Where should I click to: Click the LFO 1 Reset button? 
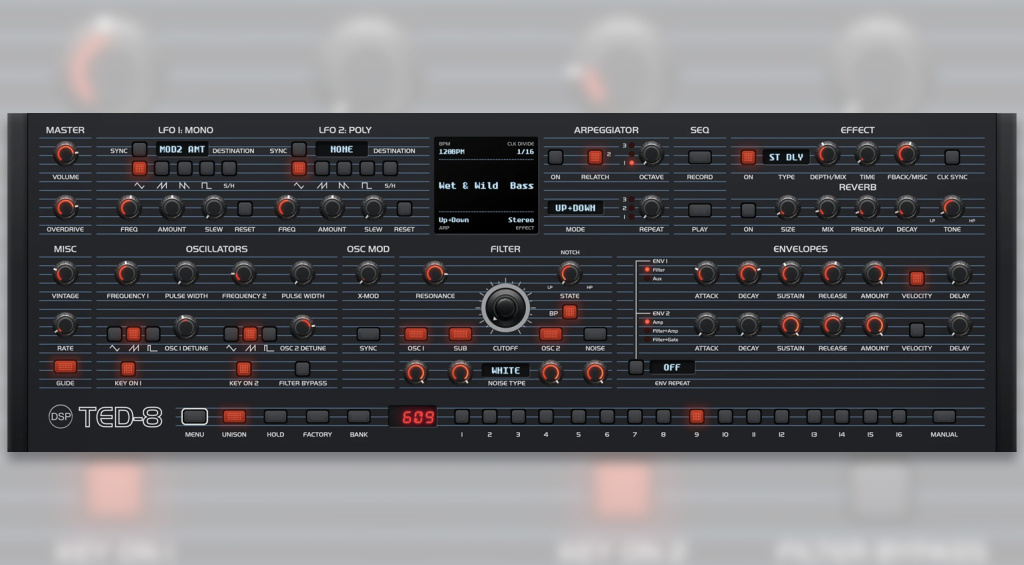pos(245,208)
